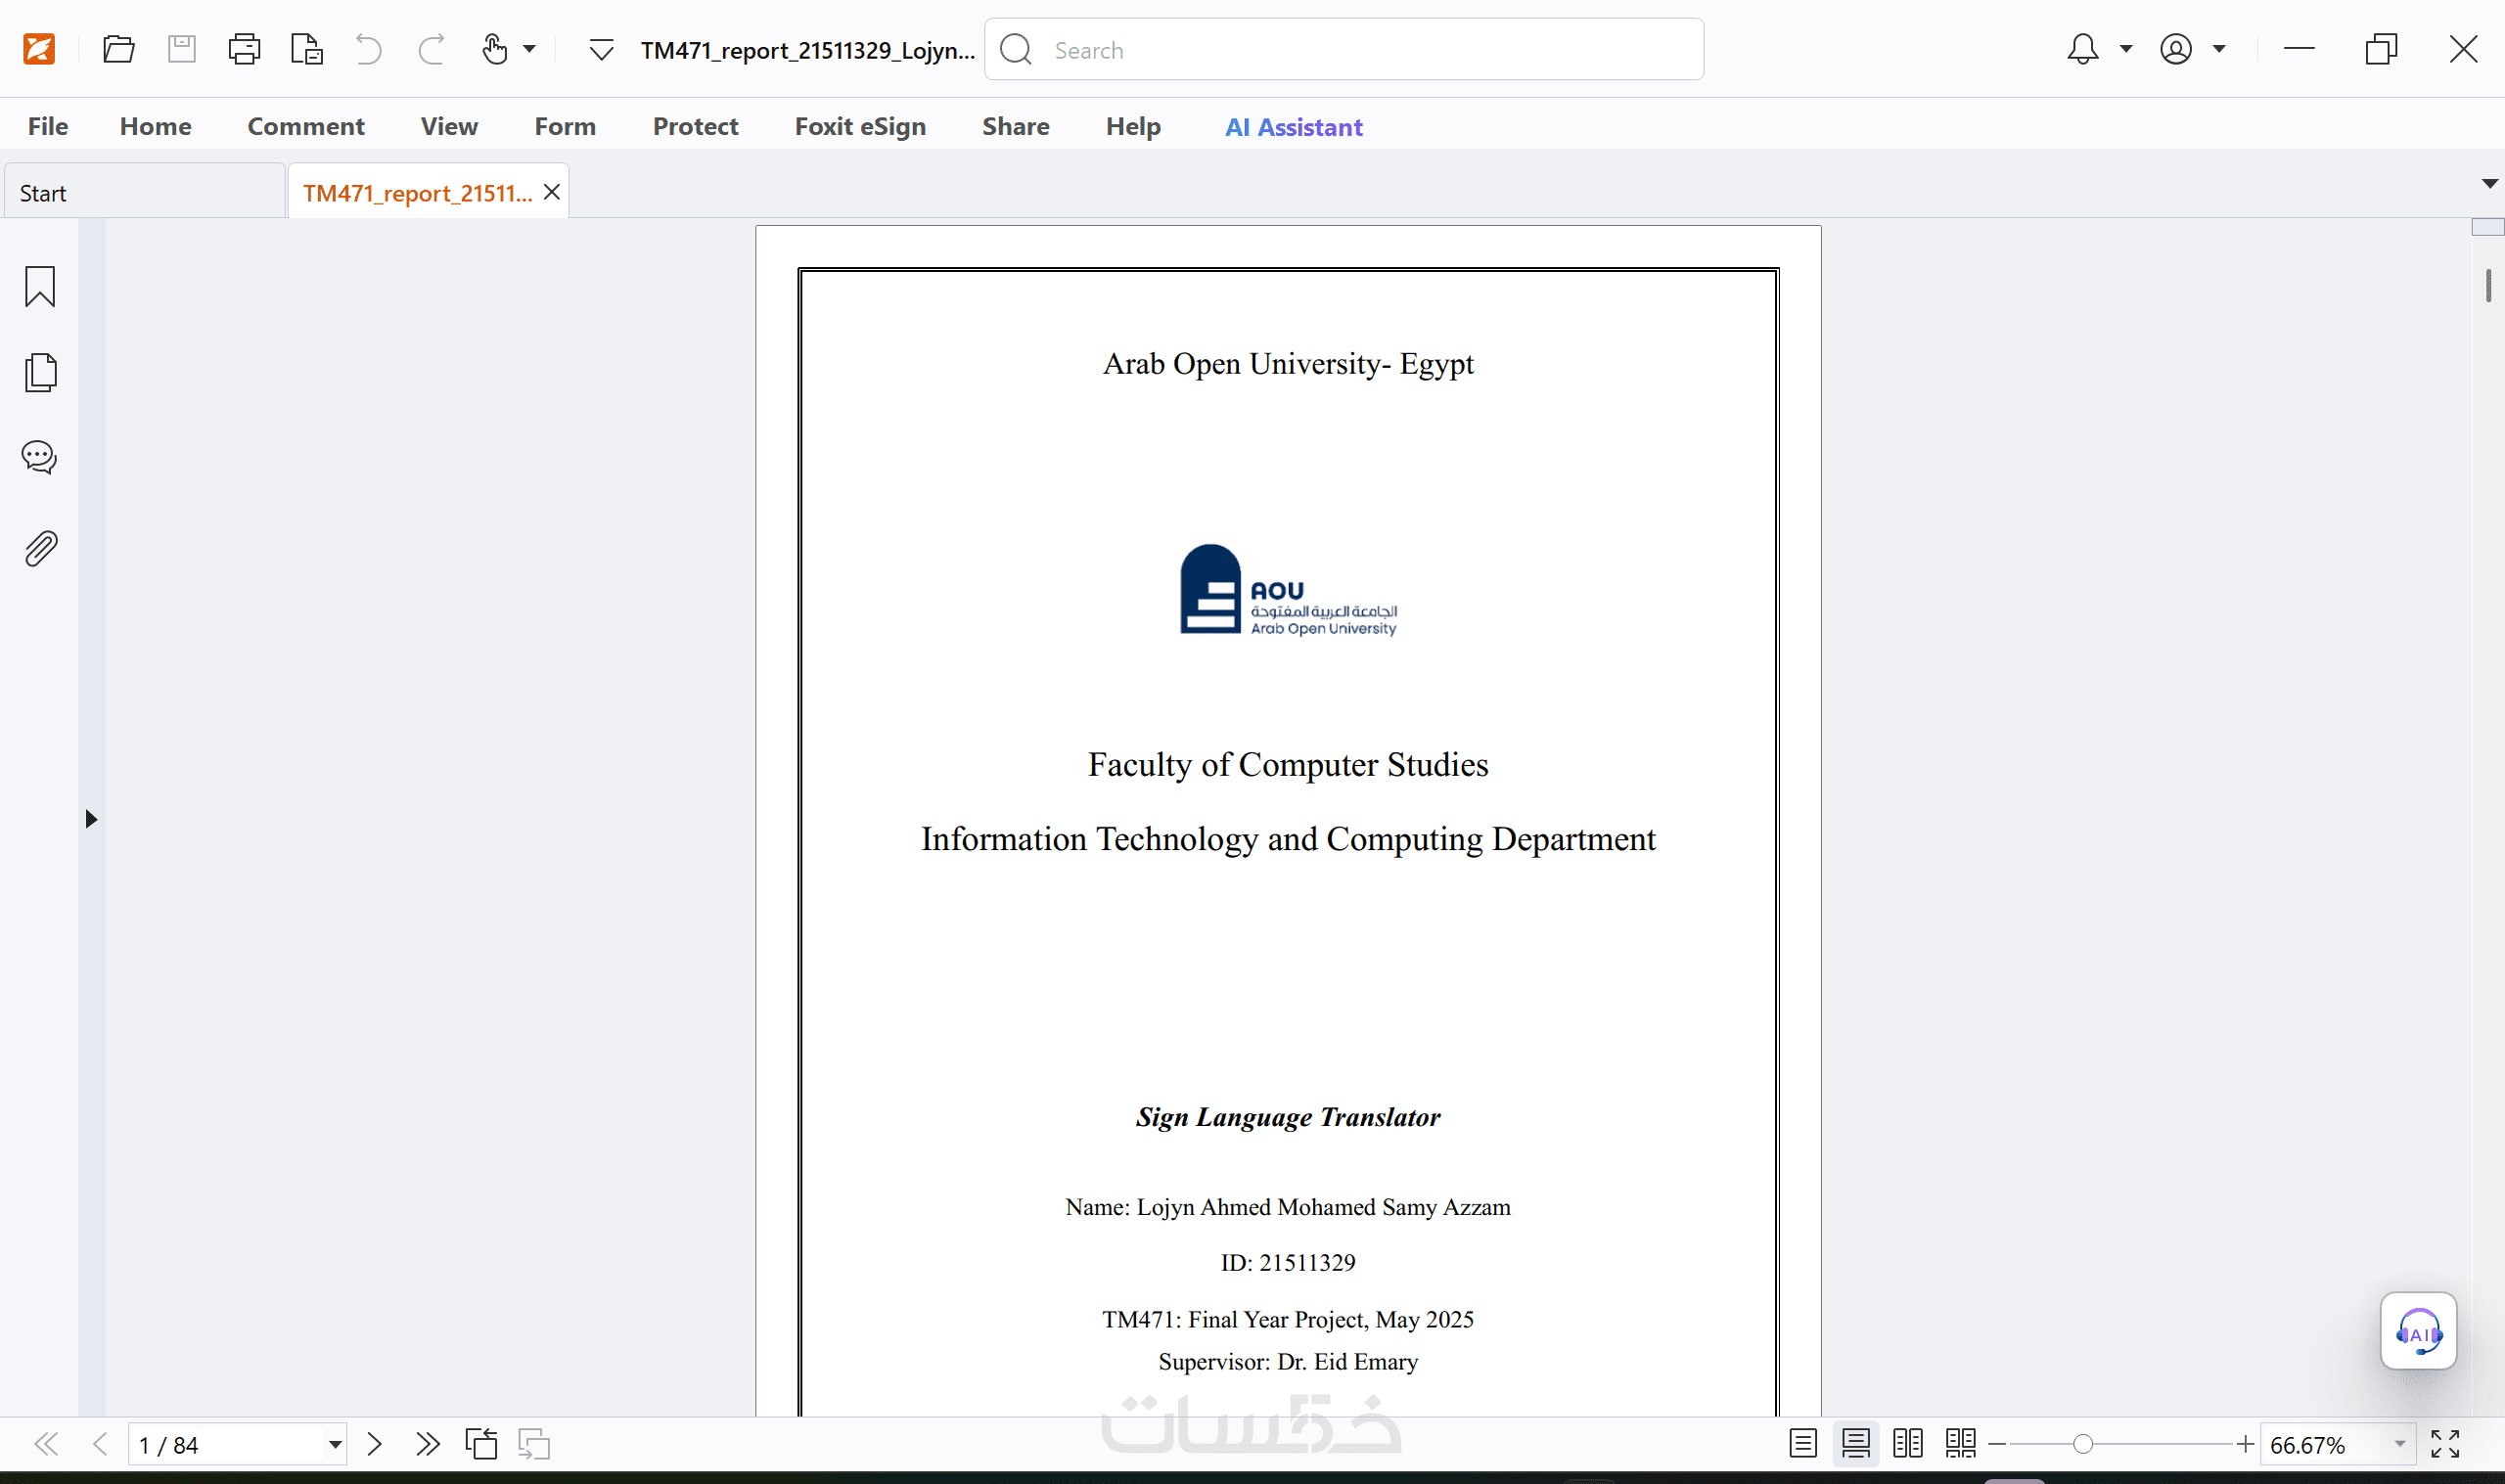Image resolution: width=2505 pixels, height=1484 pixels.
Task: Open the Pages thumbnails panel icon
Action: [x=40, y=373]
